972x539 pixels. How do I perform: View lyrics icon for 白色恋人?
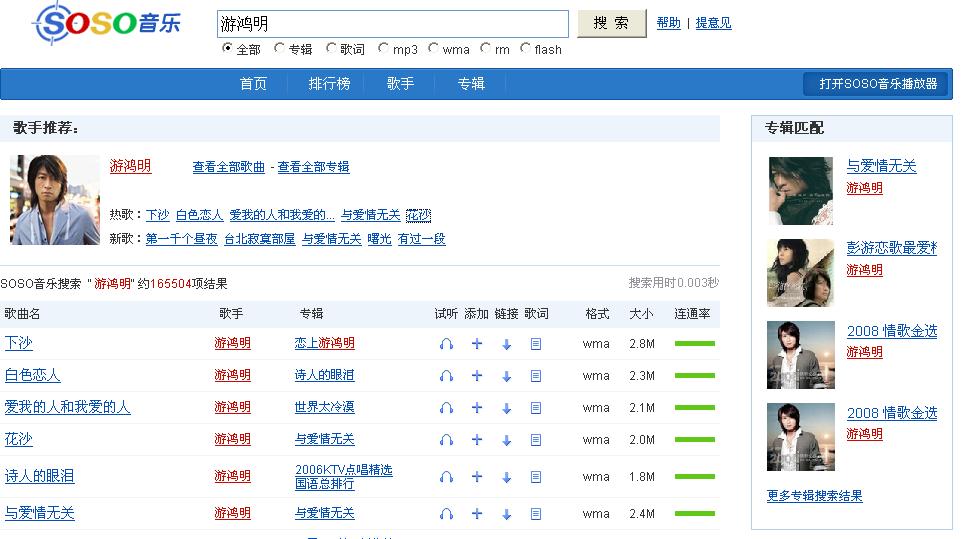tap(536, 376)
